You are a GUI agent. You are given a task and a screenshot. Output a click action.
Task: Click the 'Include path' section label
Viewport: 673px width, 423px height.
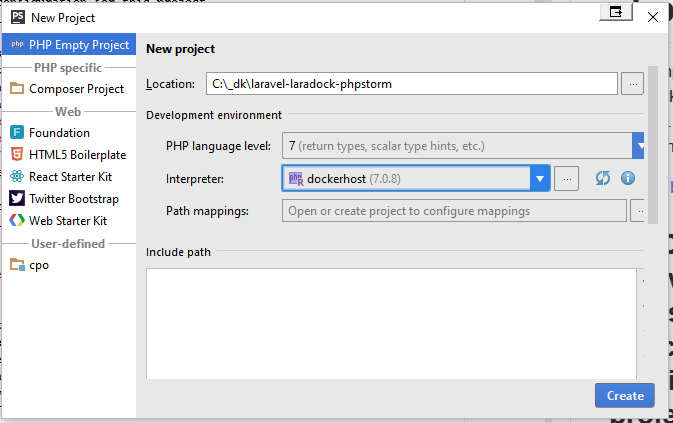pyautogui.click(x=178, y=252)
